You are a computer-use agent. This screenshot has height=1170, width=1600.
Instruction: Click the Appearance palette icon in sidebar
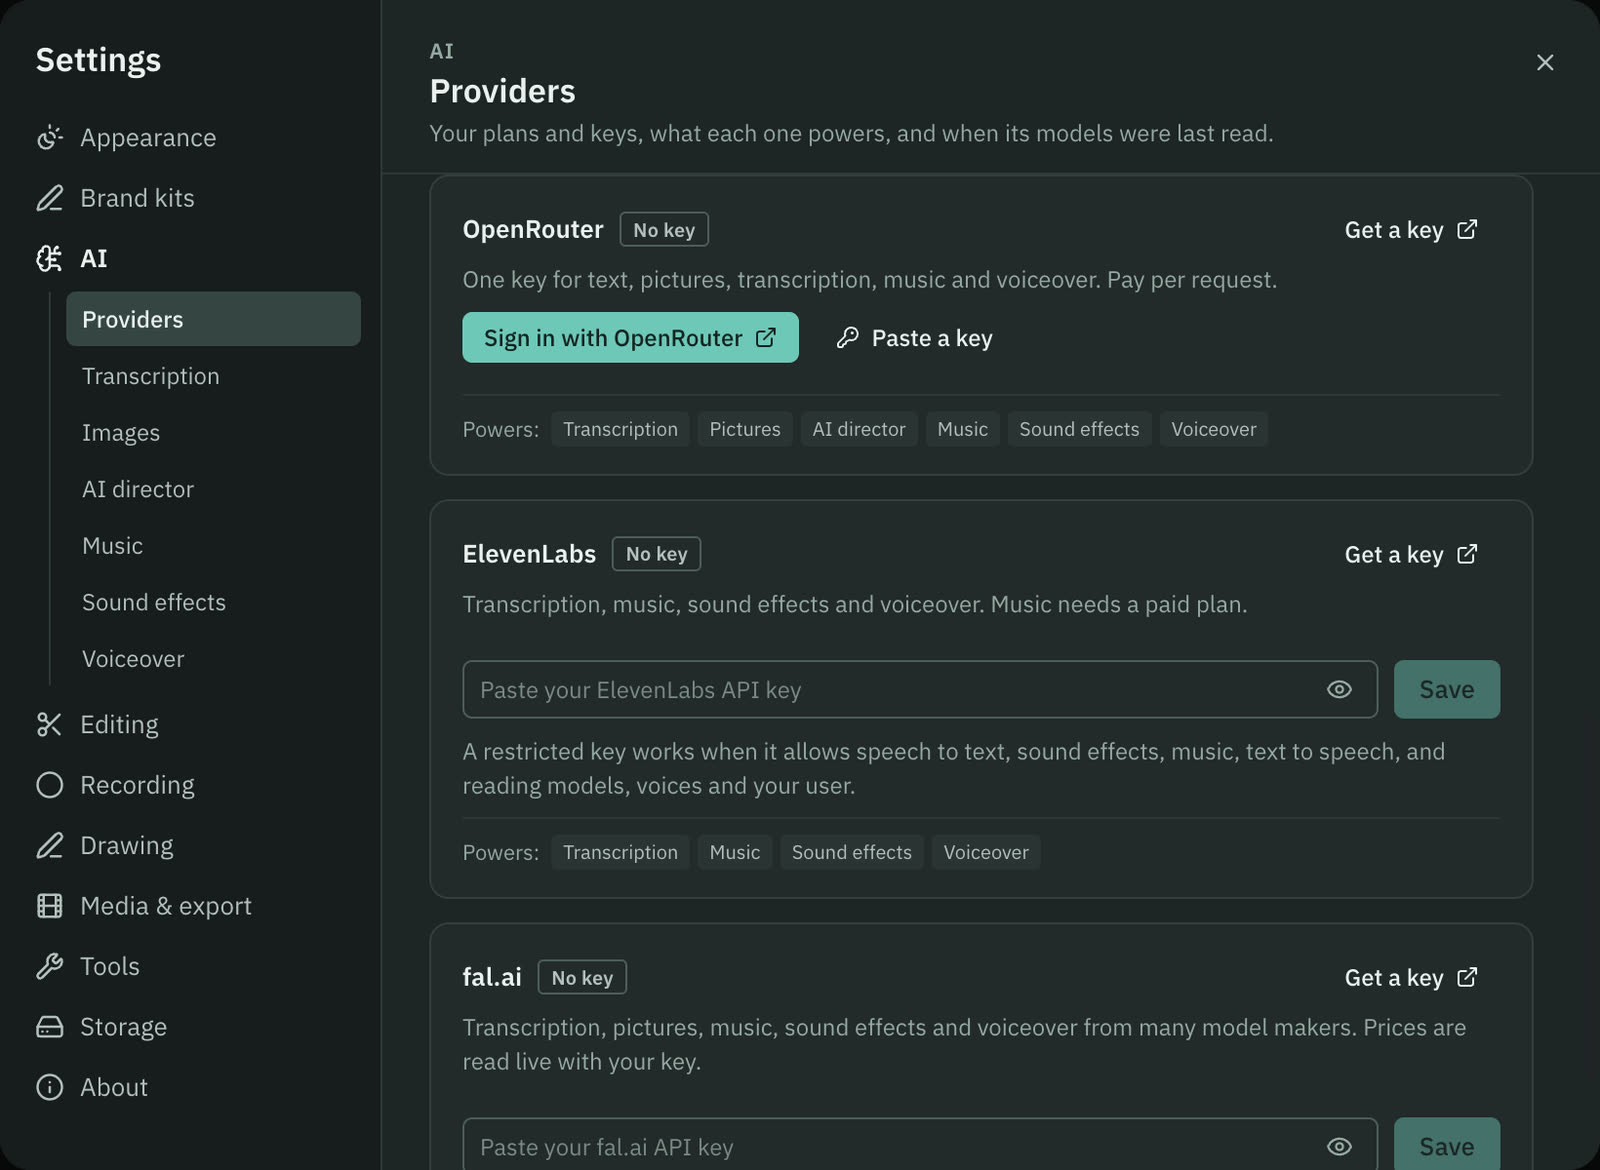coord(49,137)
